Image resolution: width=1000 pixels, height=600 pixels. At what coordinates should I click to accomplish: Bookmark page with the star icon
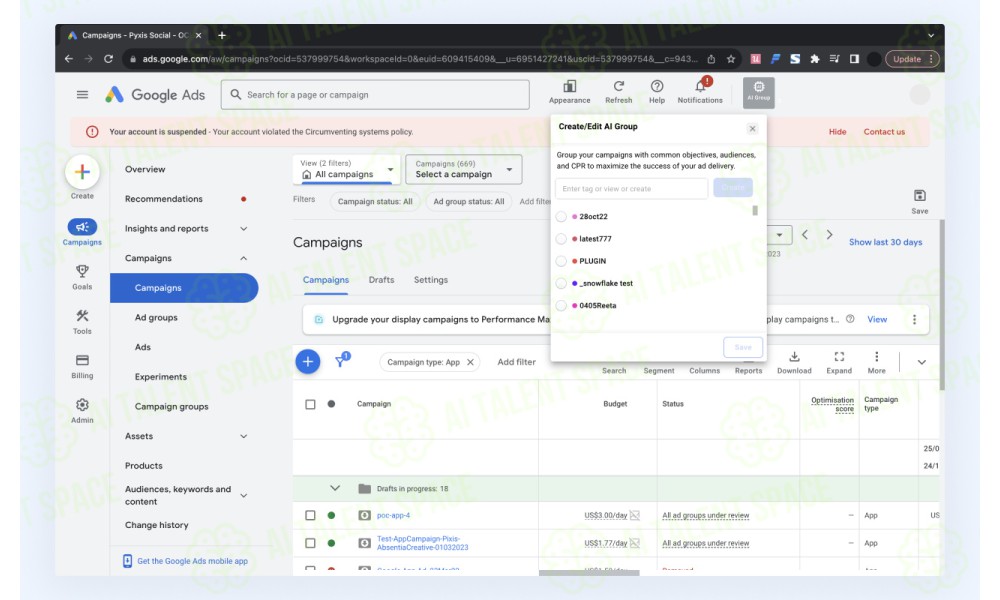[x=731, y=59]
